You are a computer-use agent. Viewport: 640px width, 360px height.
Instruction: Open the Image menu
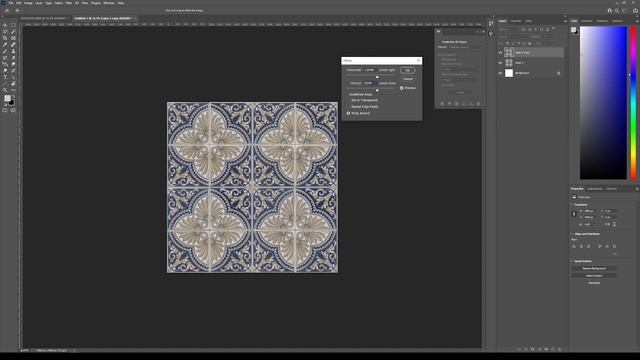(x=28, y=3)
